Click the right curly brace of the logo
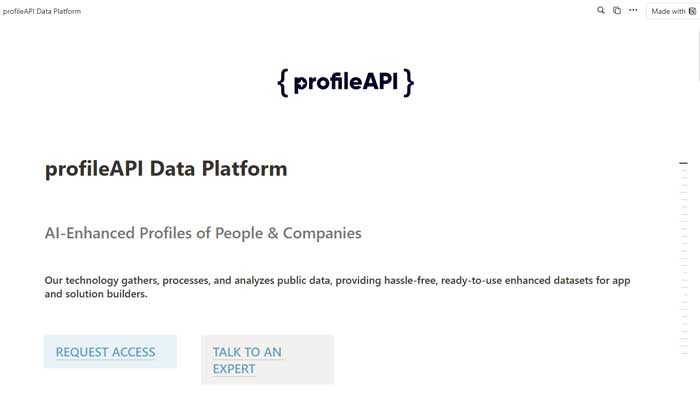This screenshot has height=400, width=700. (408, 82)
